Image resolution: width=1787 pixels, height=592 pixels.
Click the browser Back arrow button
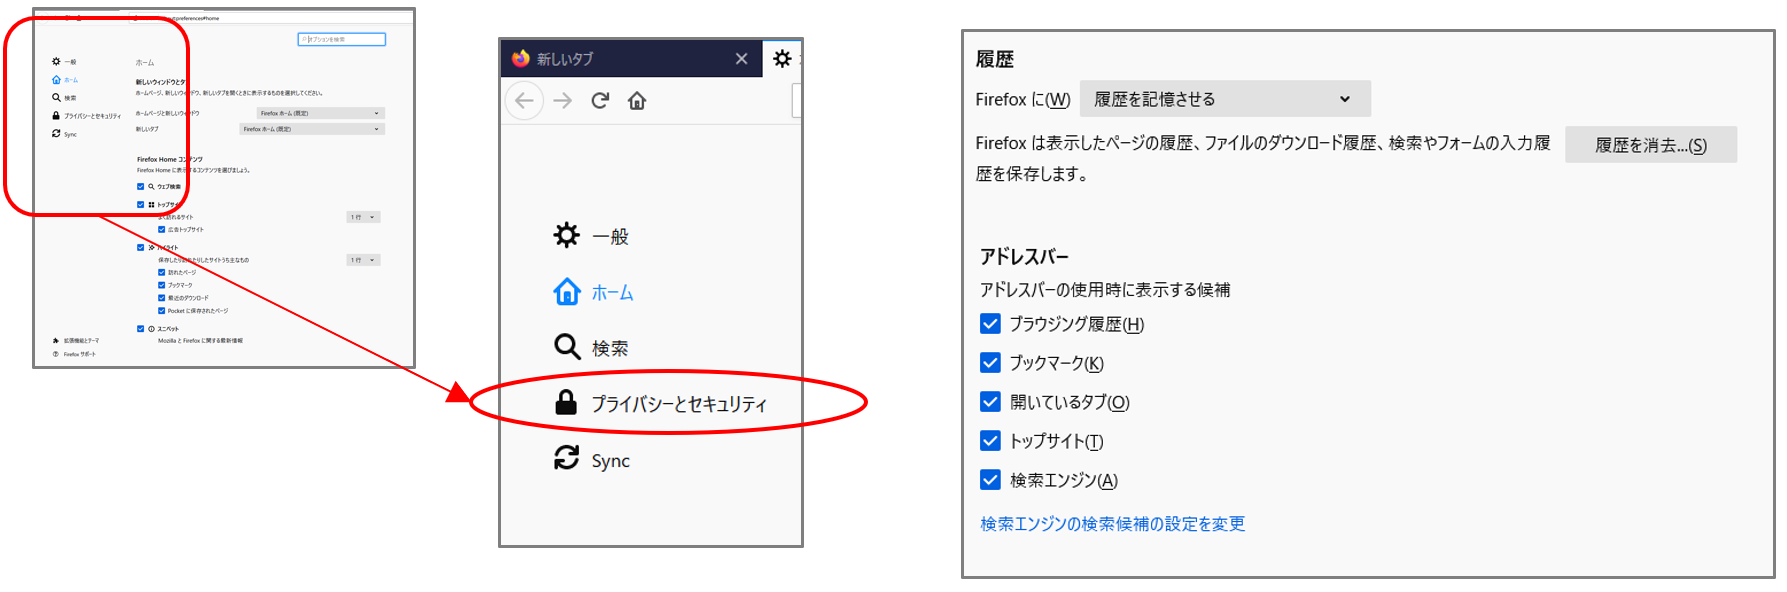coord(524,100)
